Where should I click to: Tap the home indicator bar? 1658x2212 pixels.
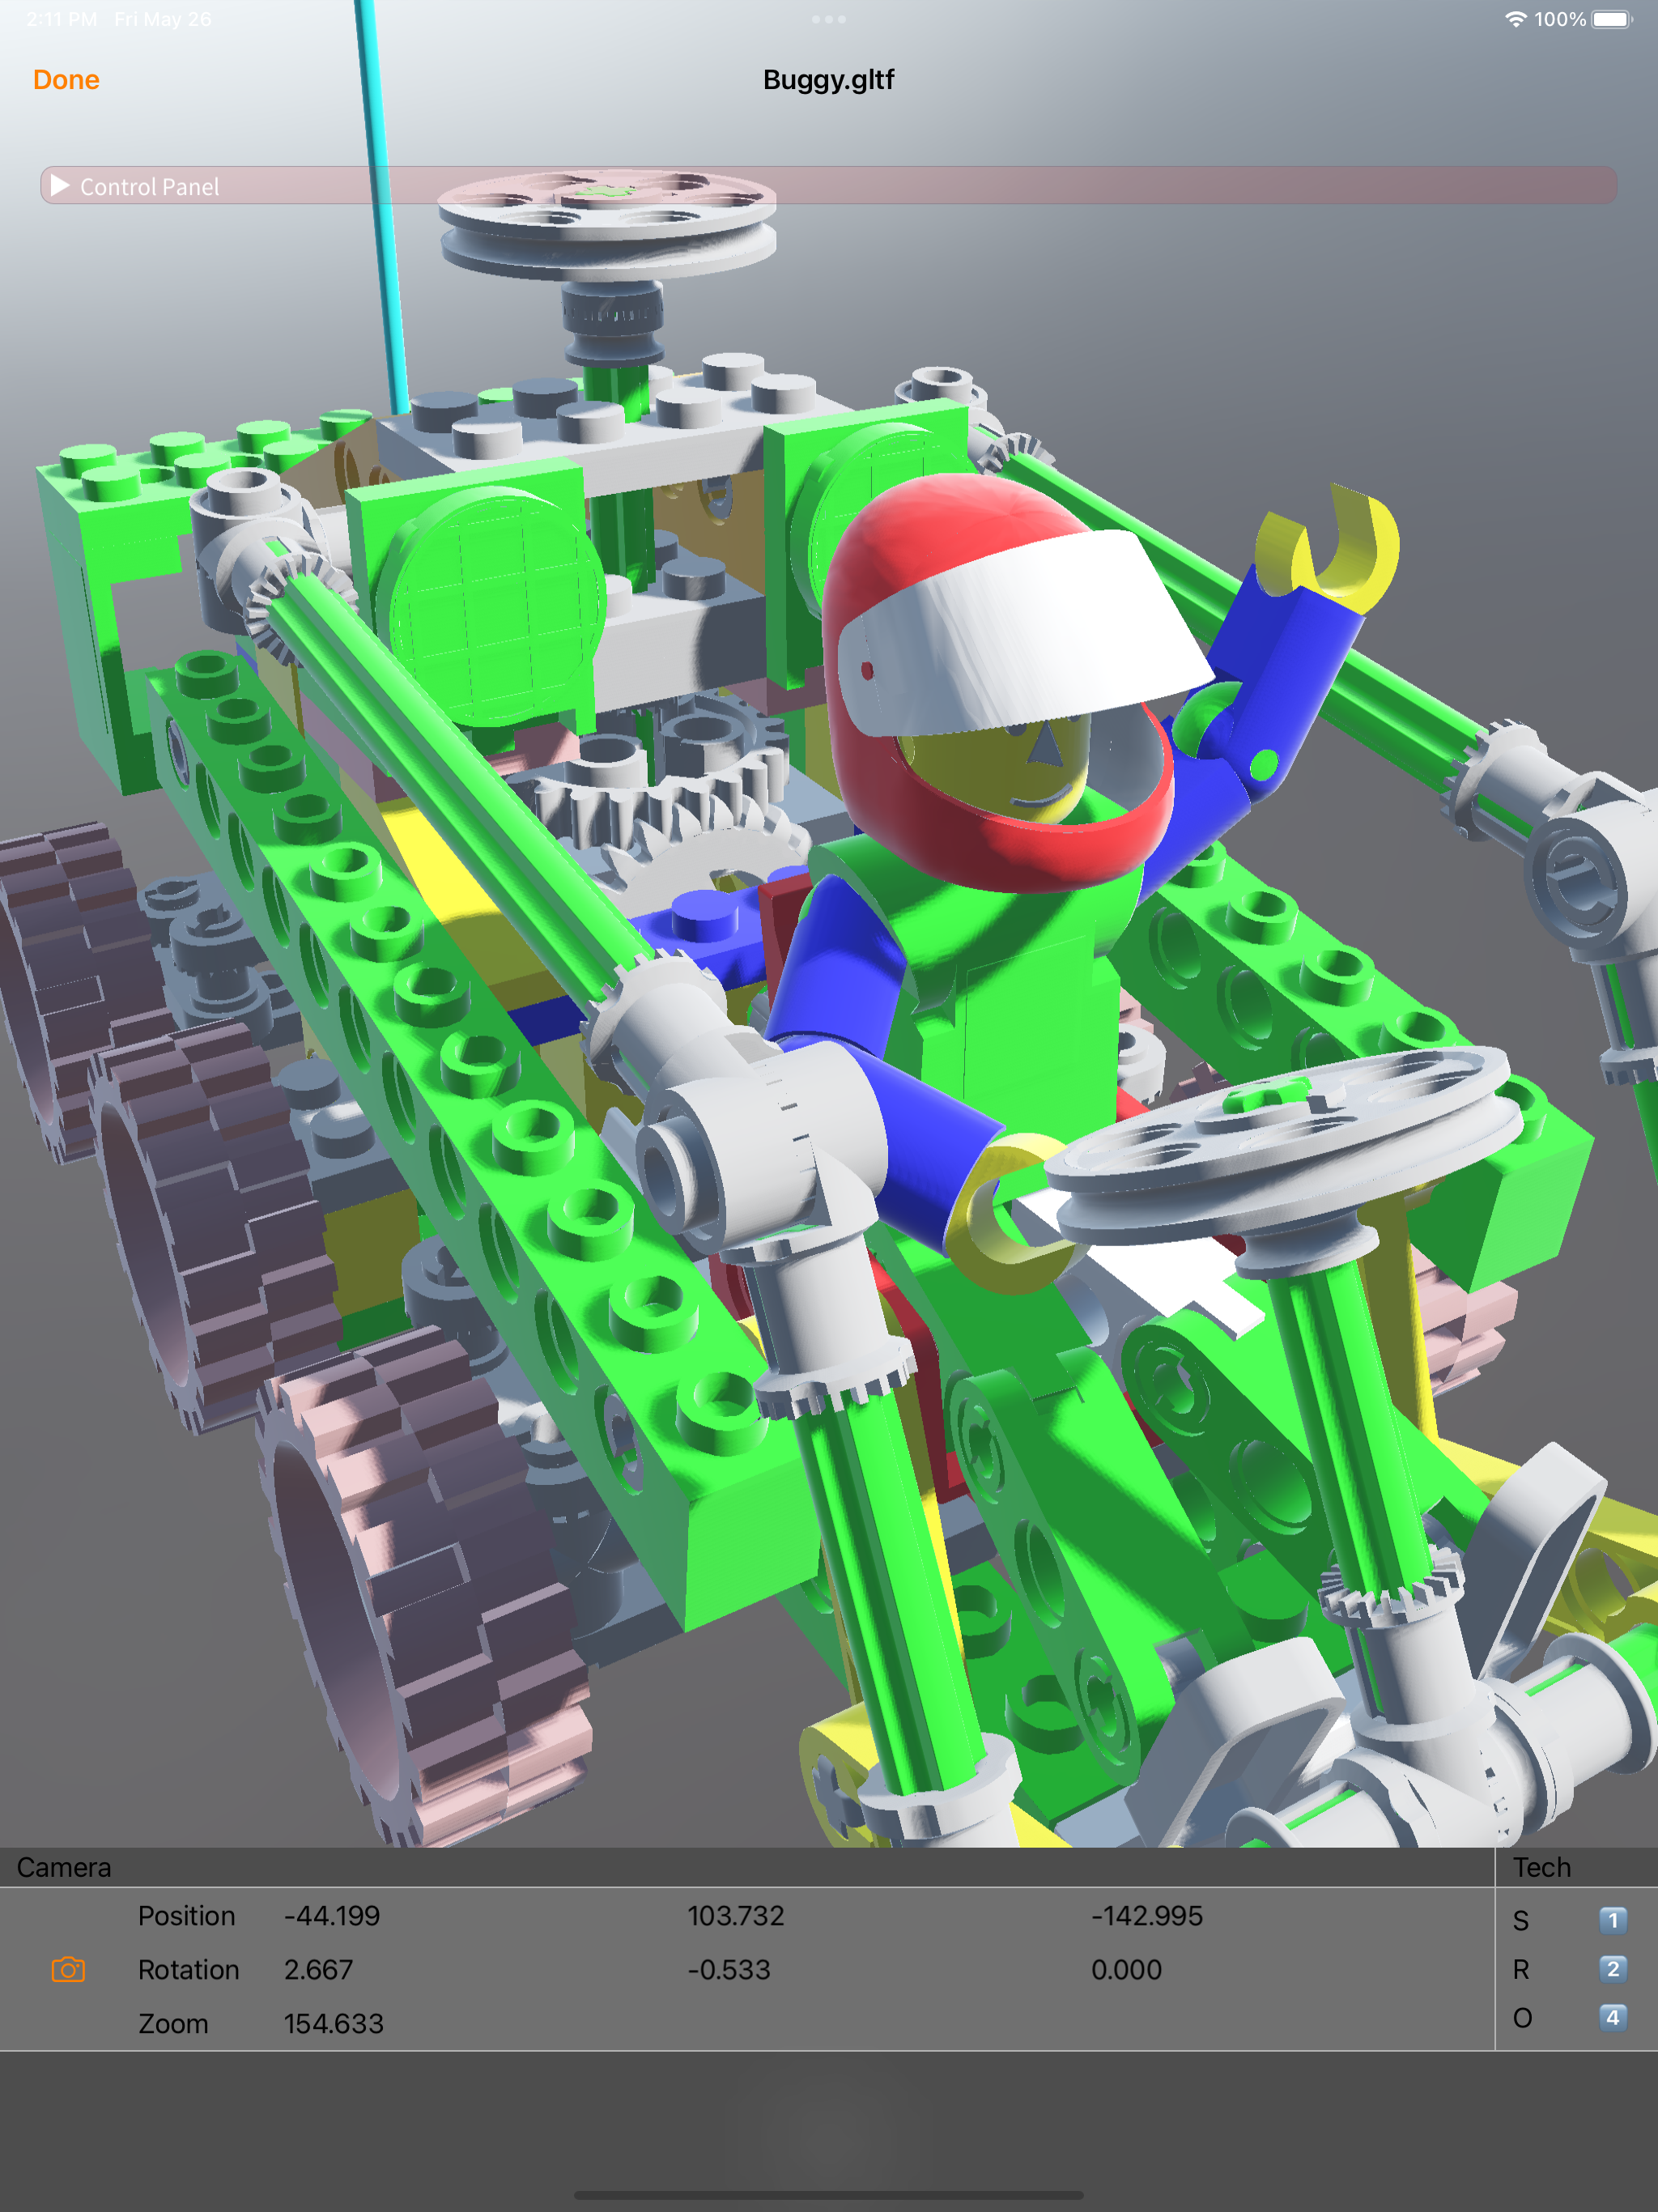tap(829, 2195)
